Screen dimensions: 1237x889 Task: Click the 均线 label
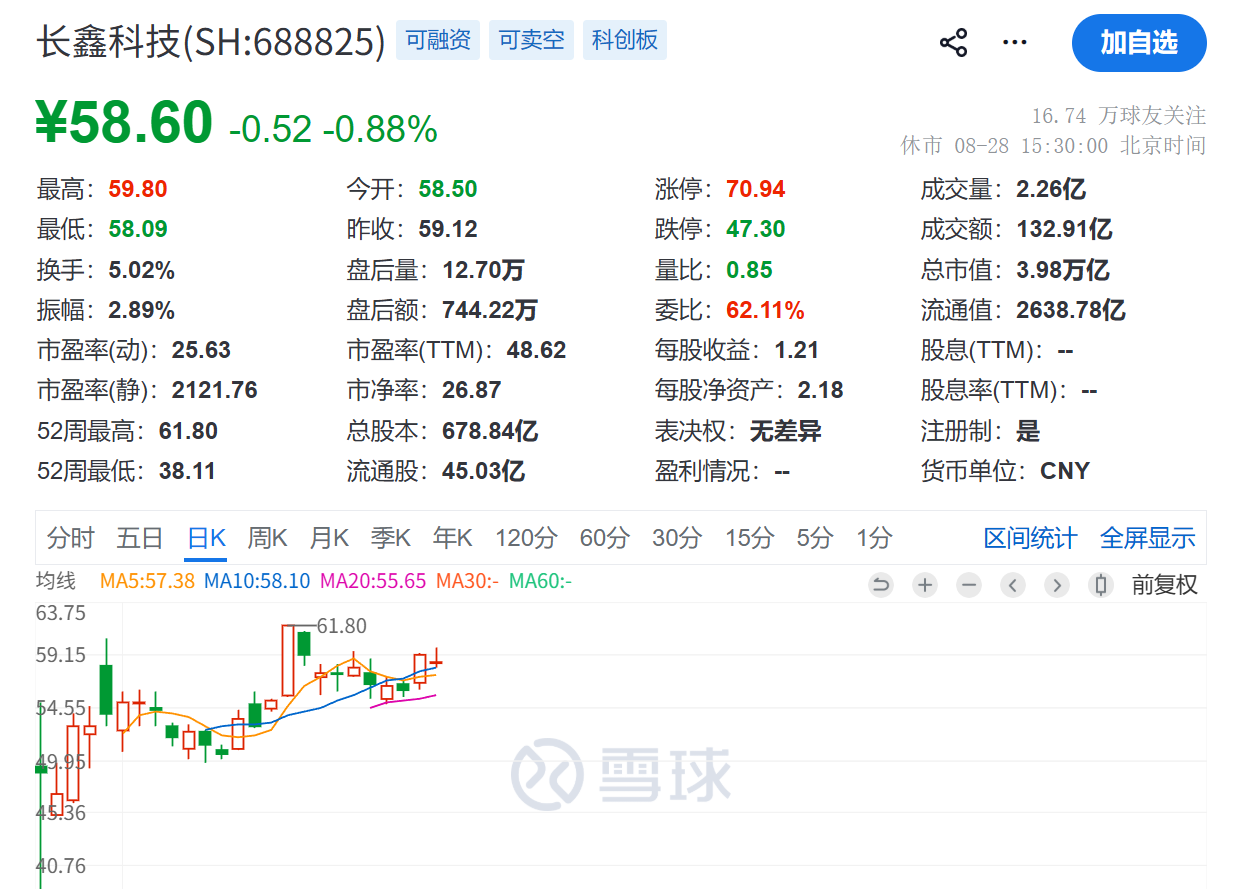click(56, 580)
